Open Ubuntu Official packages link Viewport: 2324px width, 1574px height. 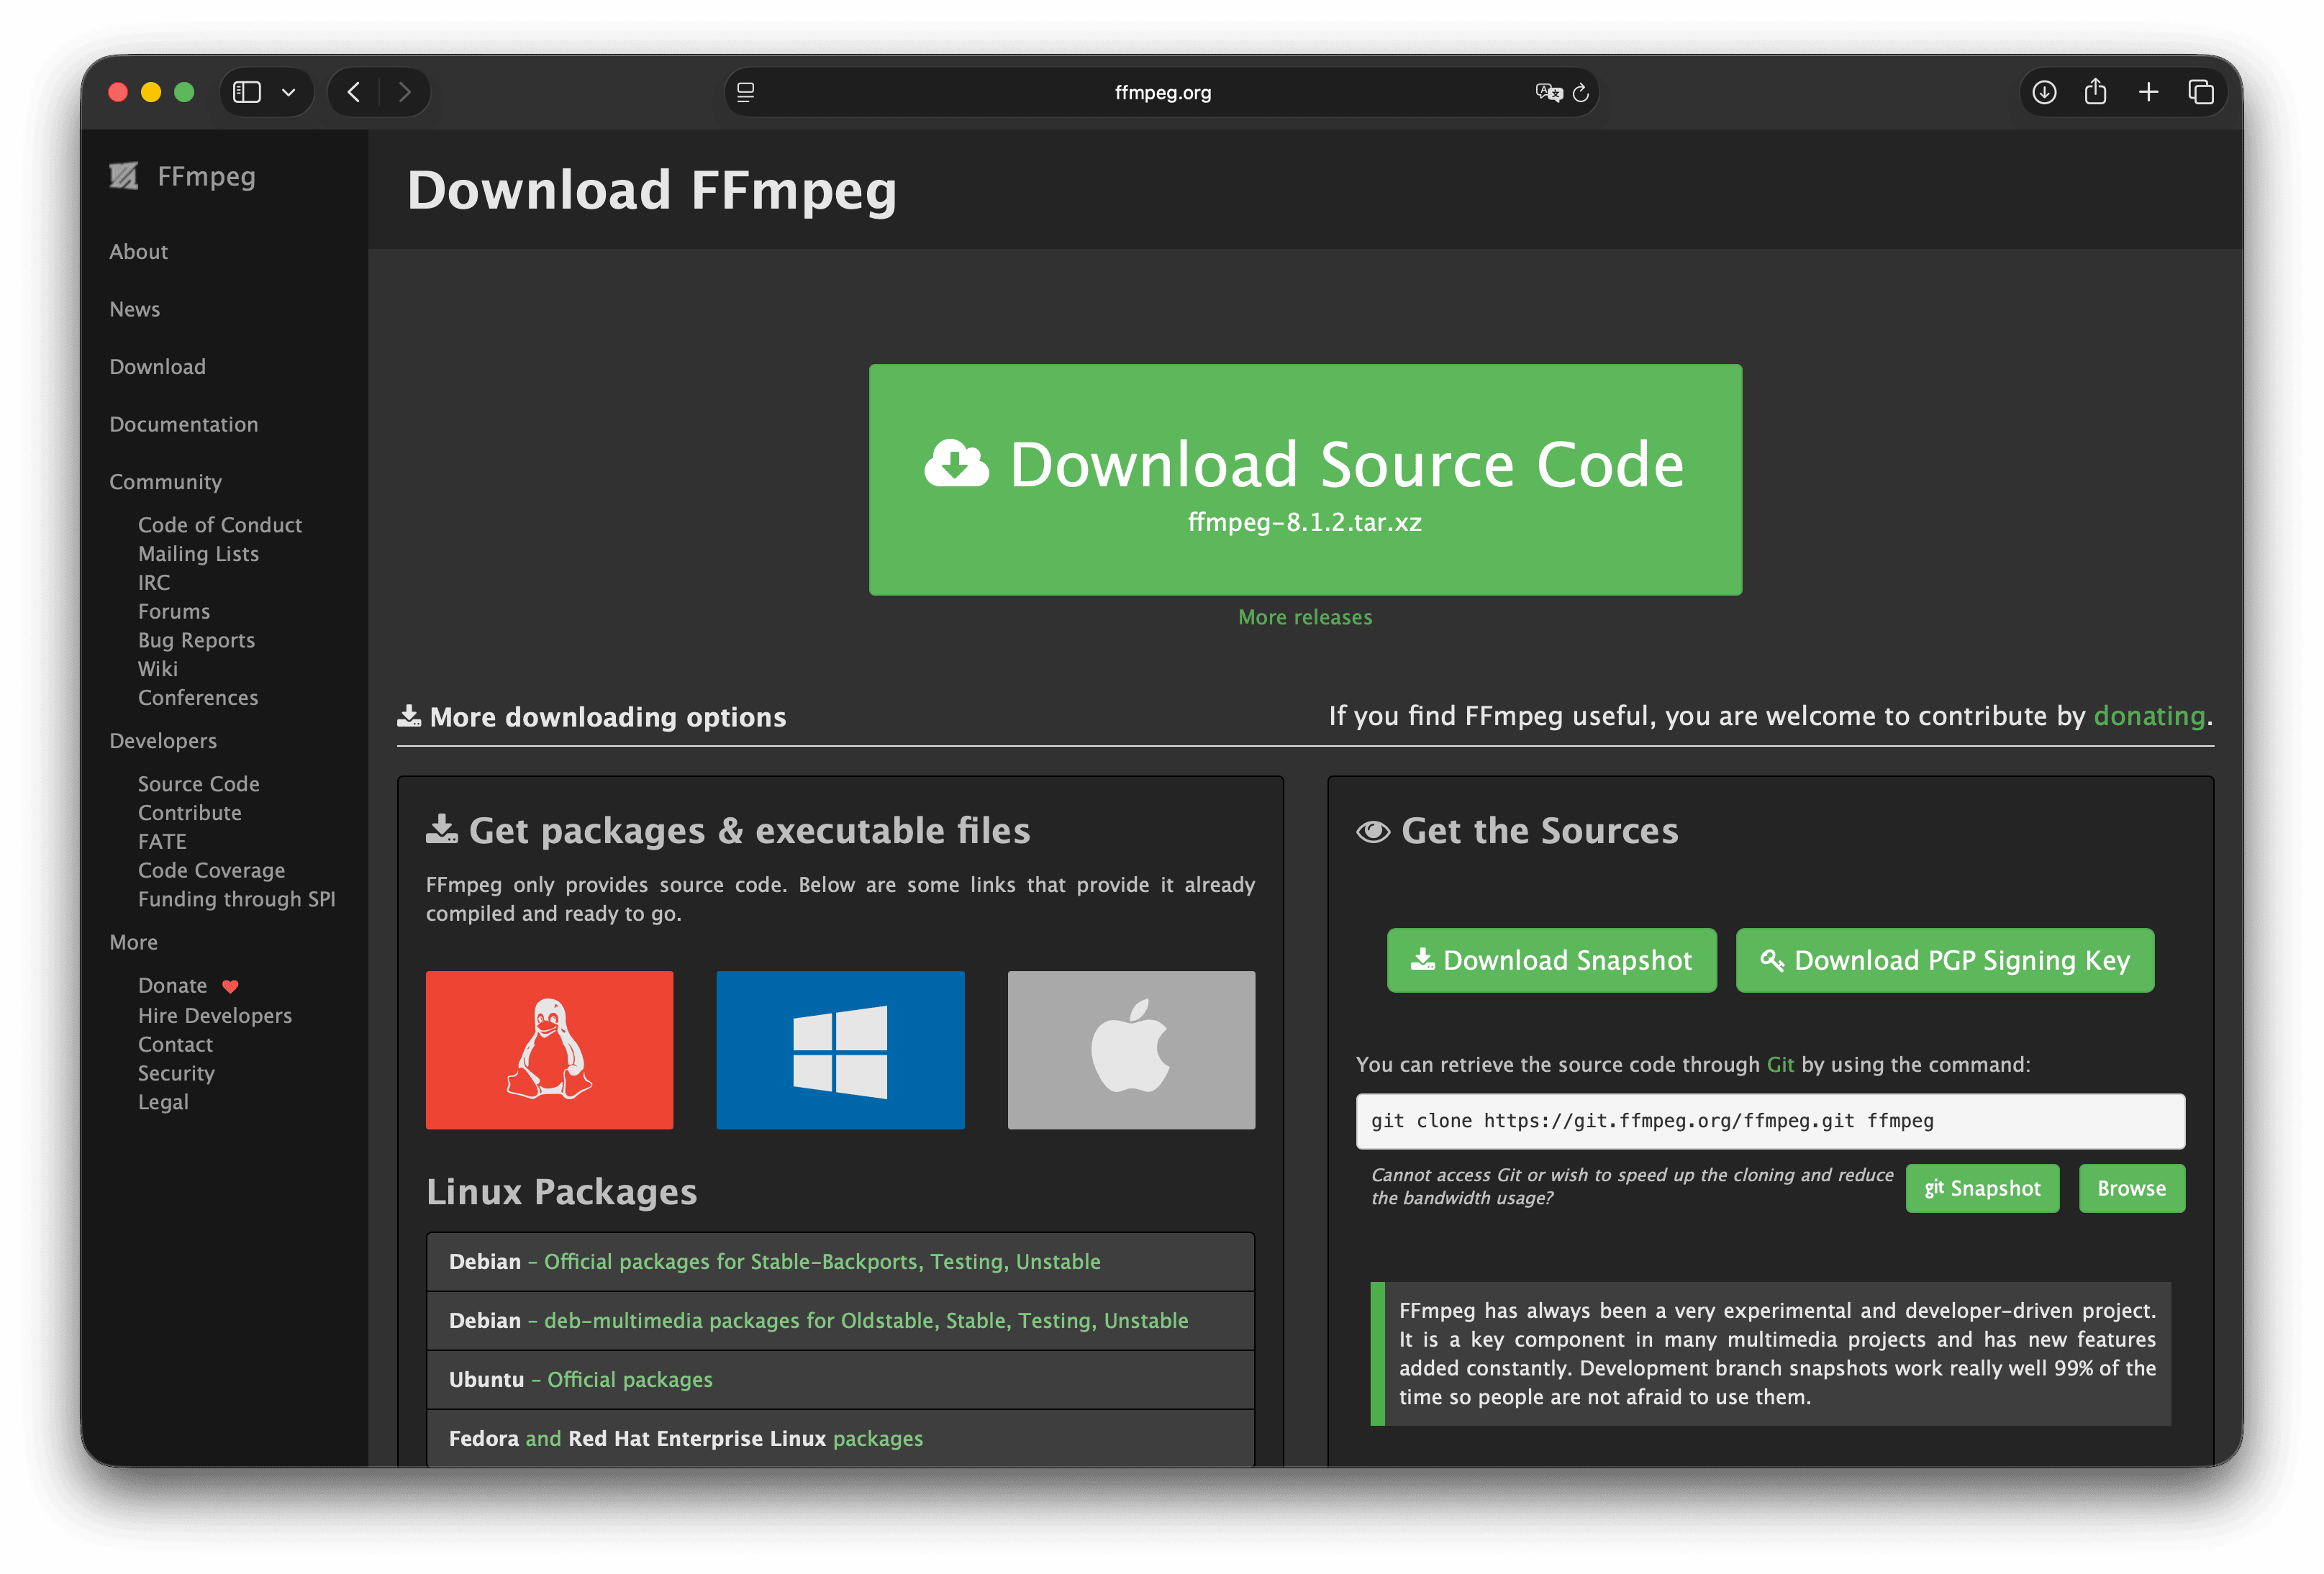tap(630, 1380)
